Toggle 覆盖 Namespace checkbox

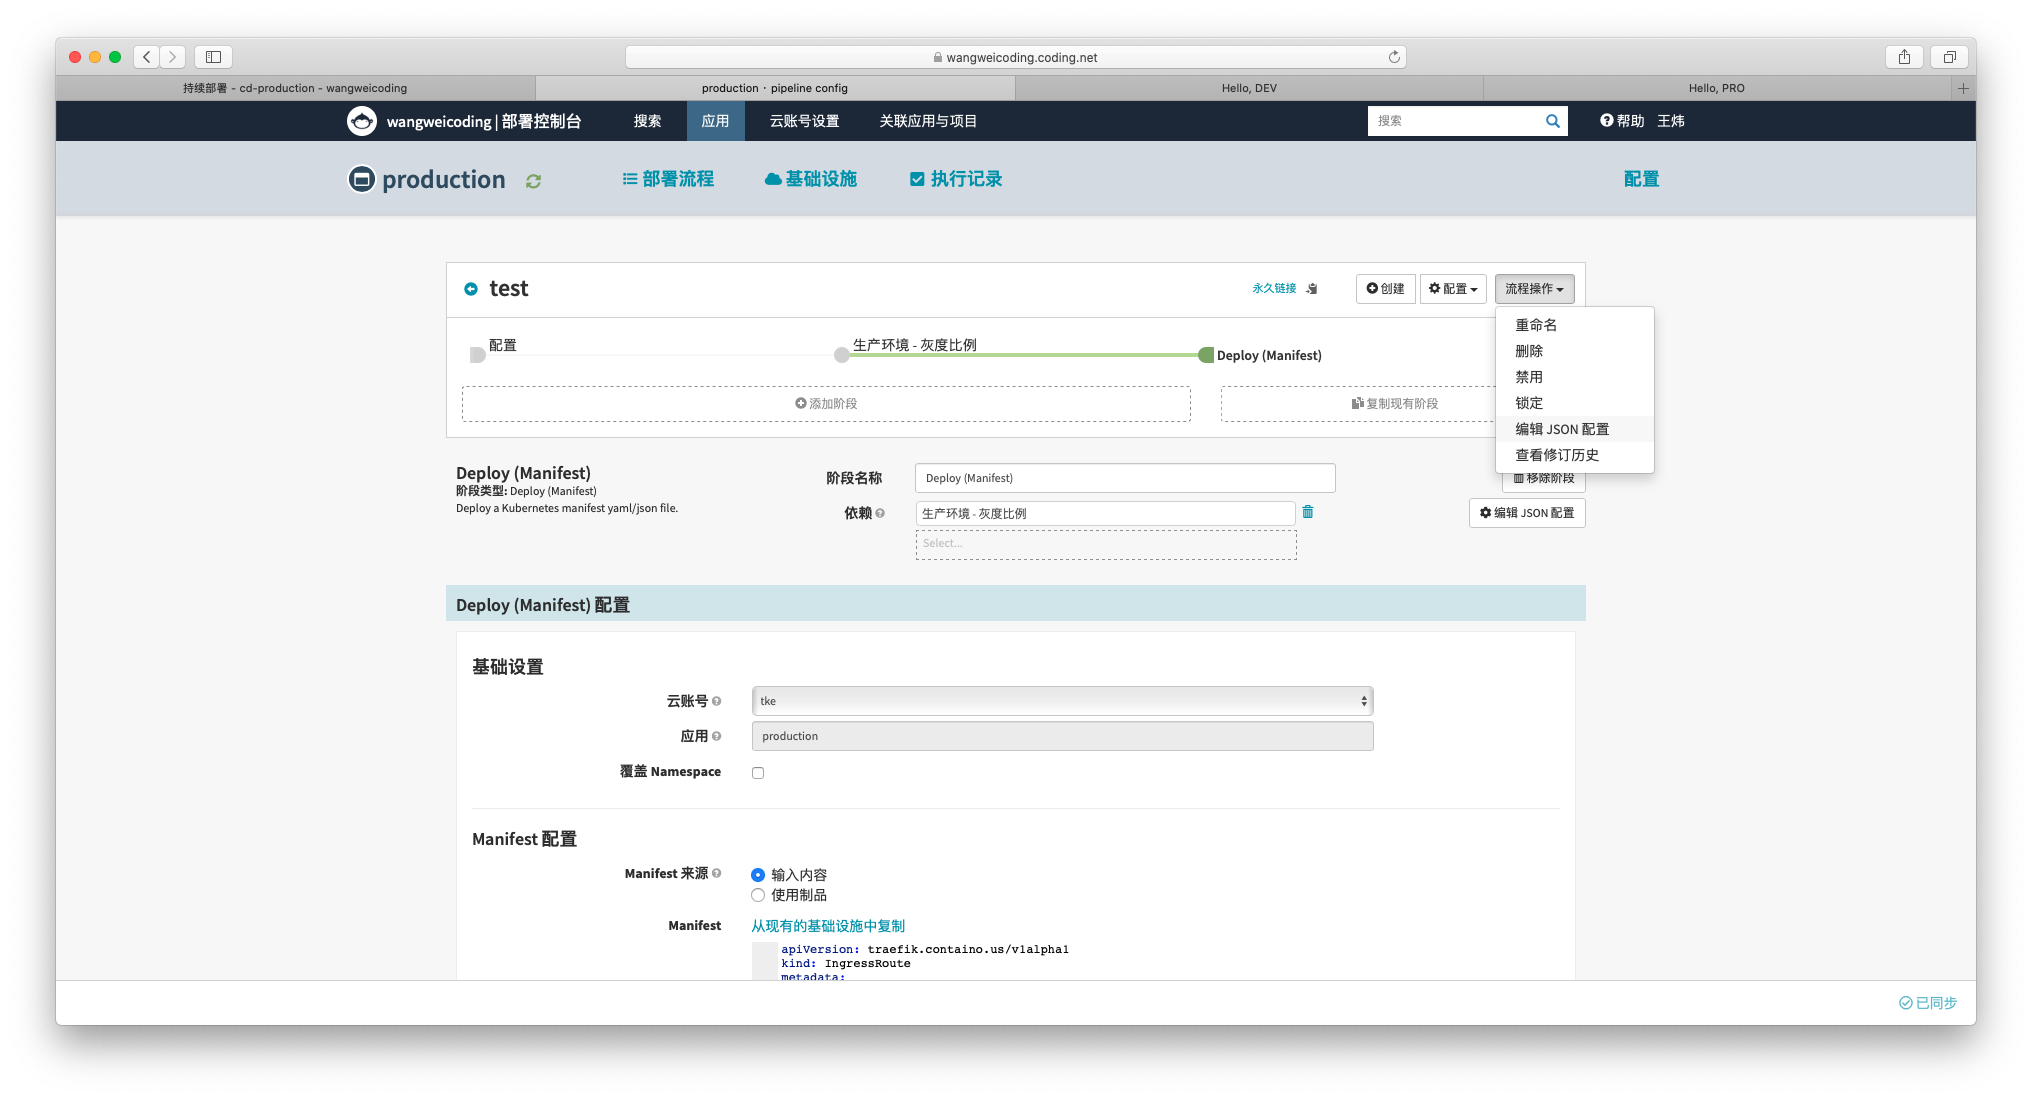(758, 773)
